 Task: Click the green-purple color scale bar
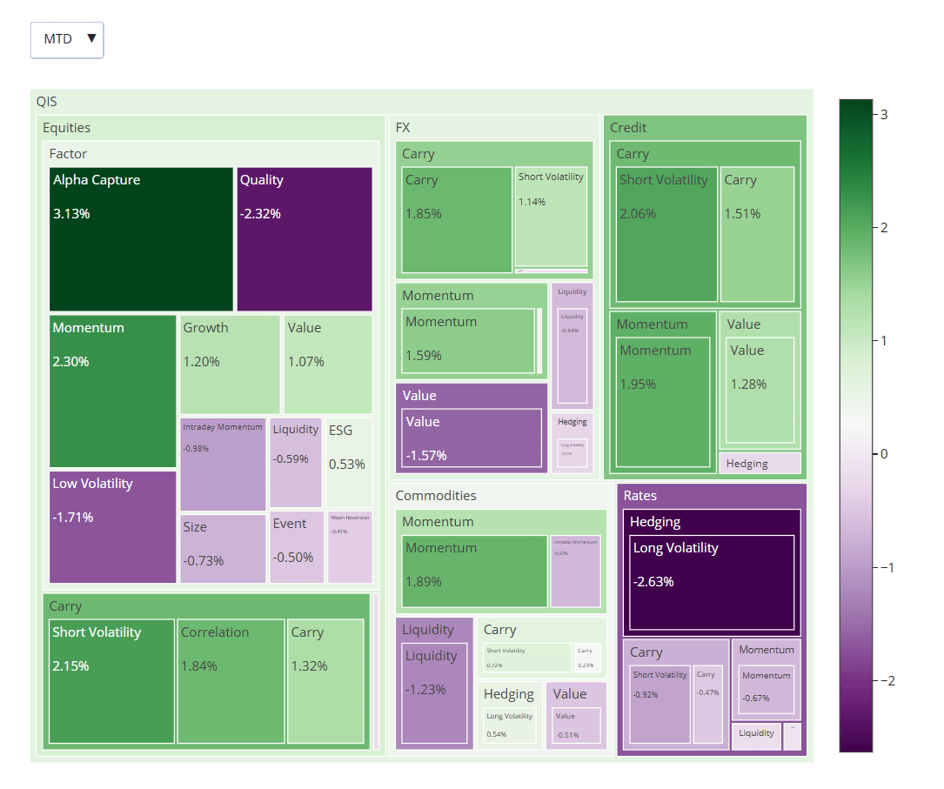[x=855, y=425]
